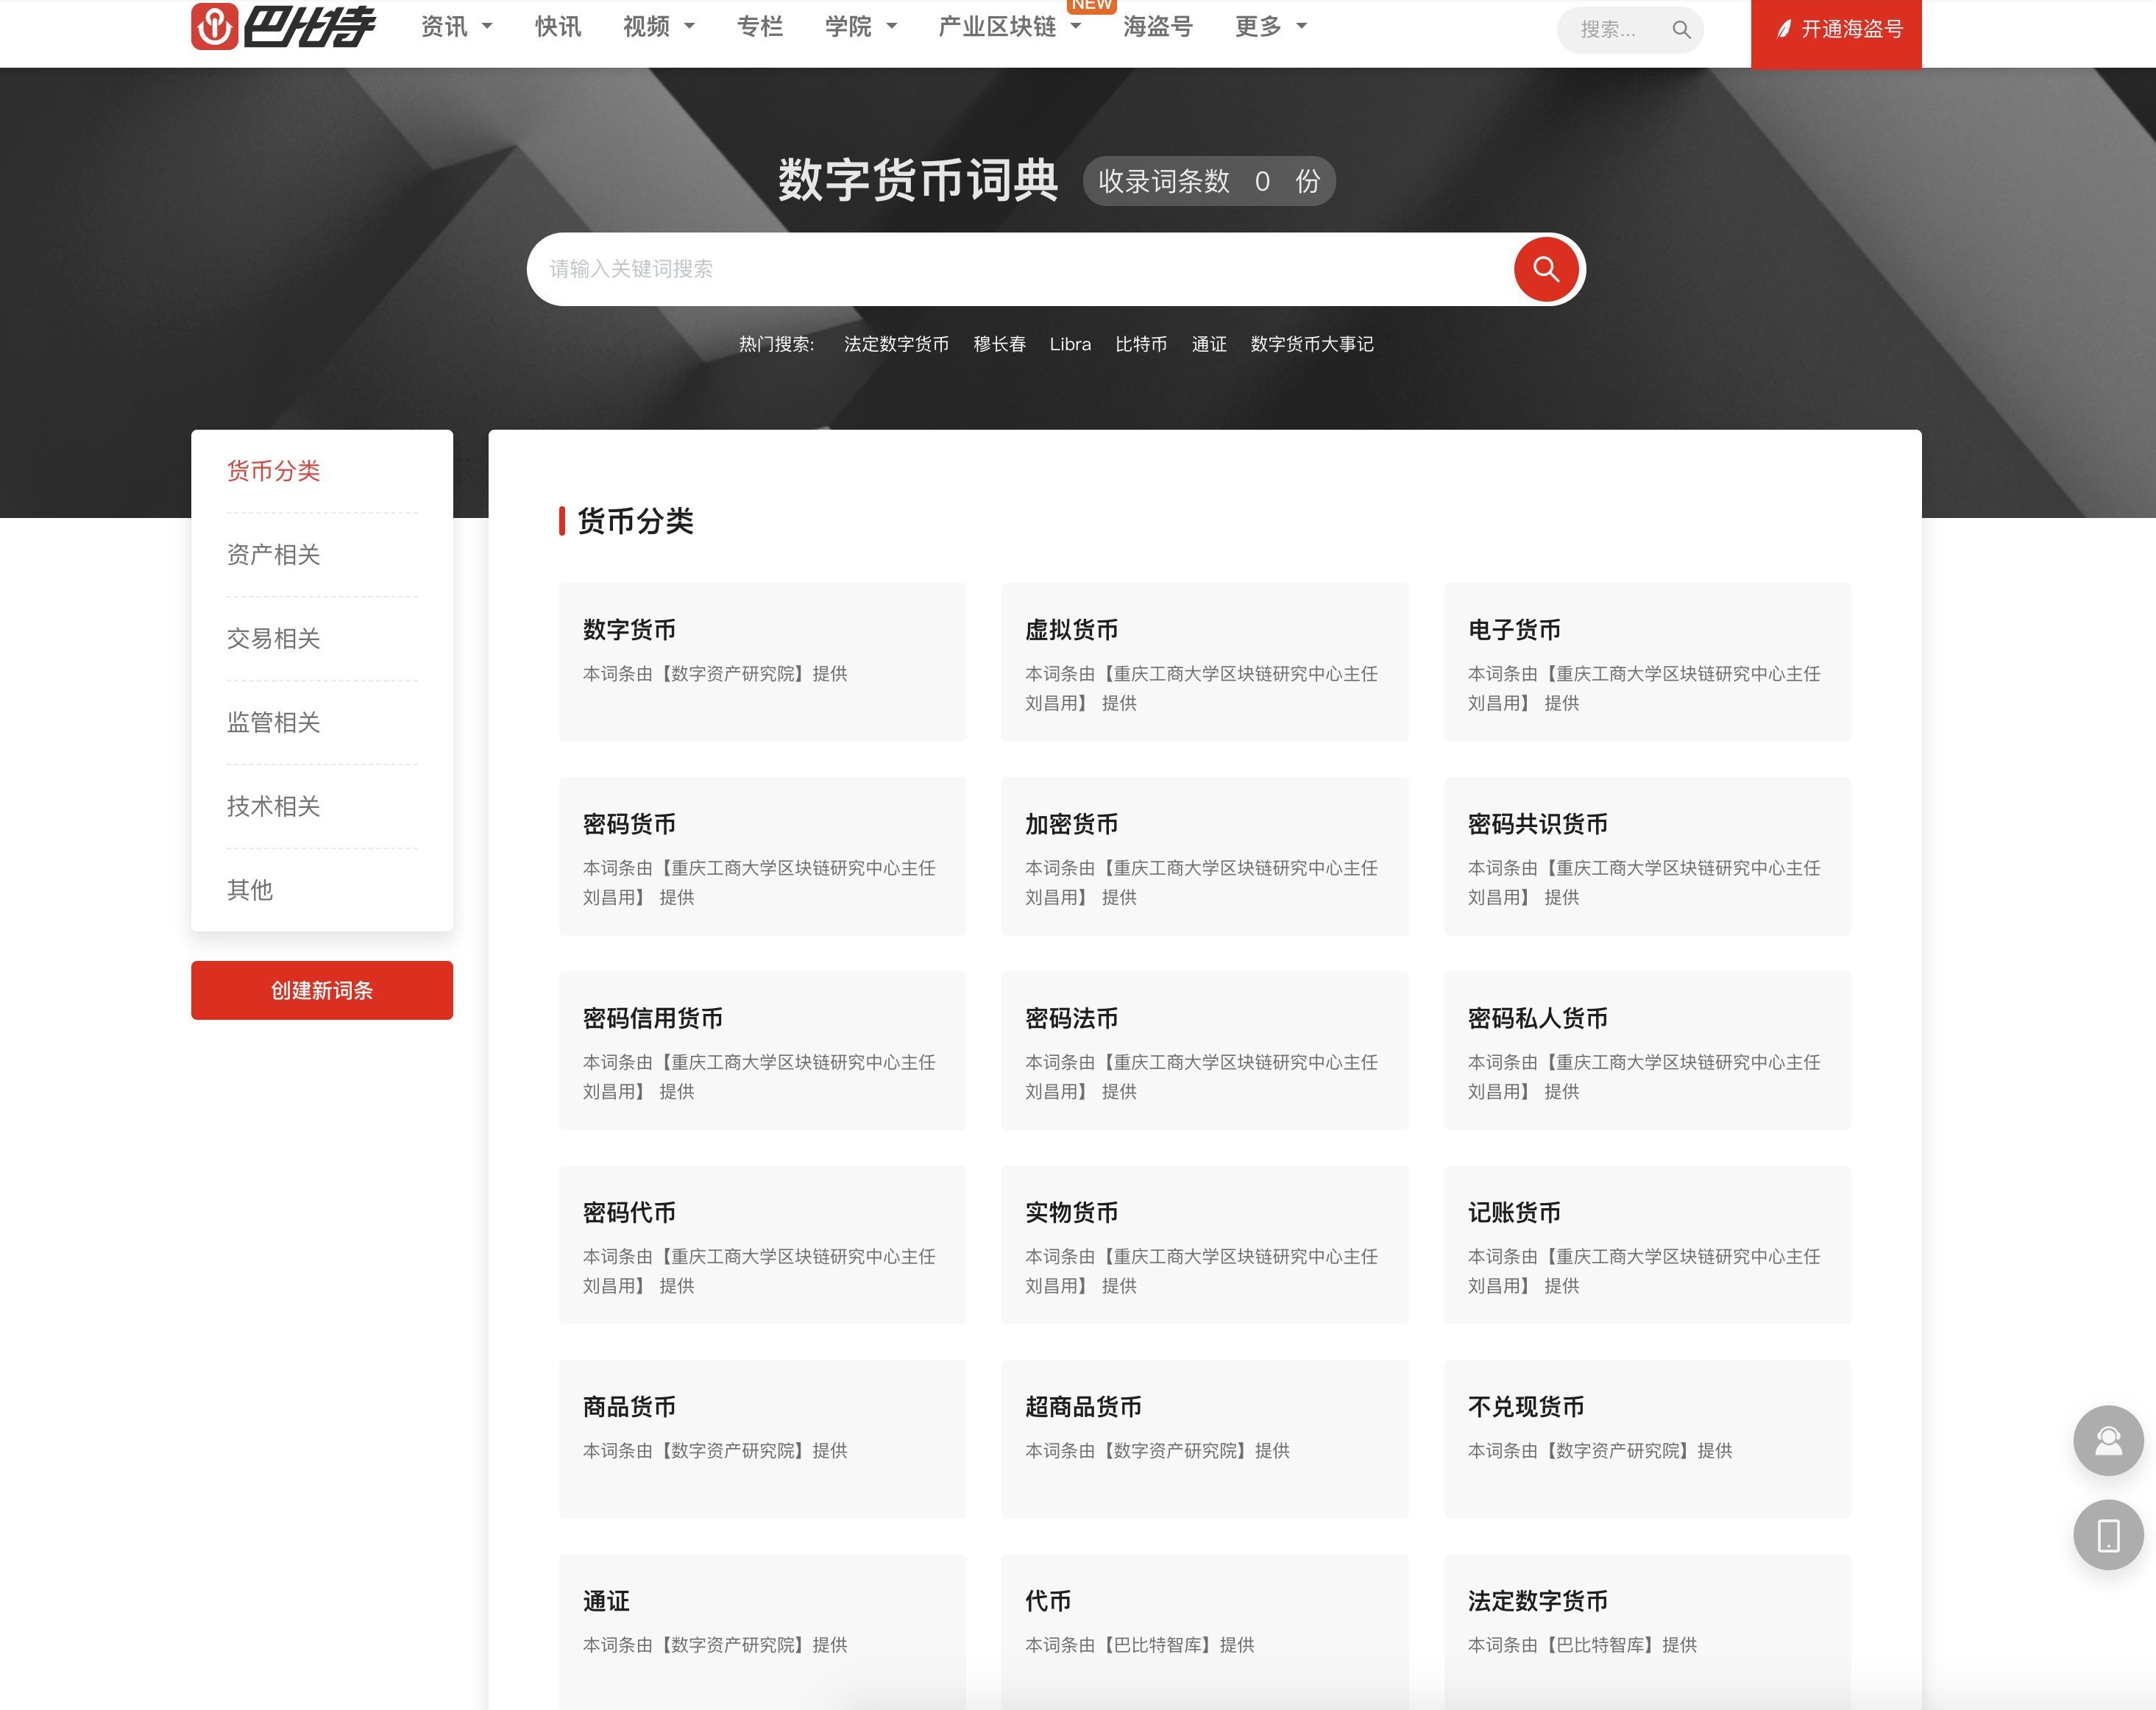
Task: Click the small top-bar search magnifier icon
Action: (1681, 30)
